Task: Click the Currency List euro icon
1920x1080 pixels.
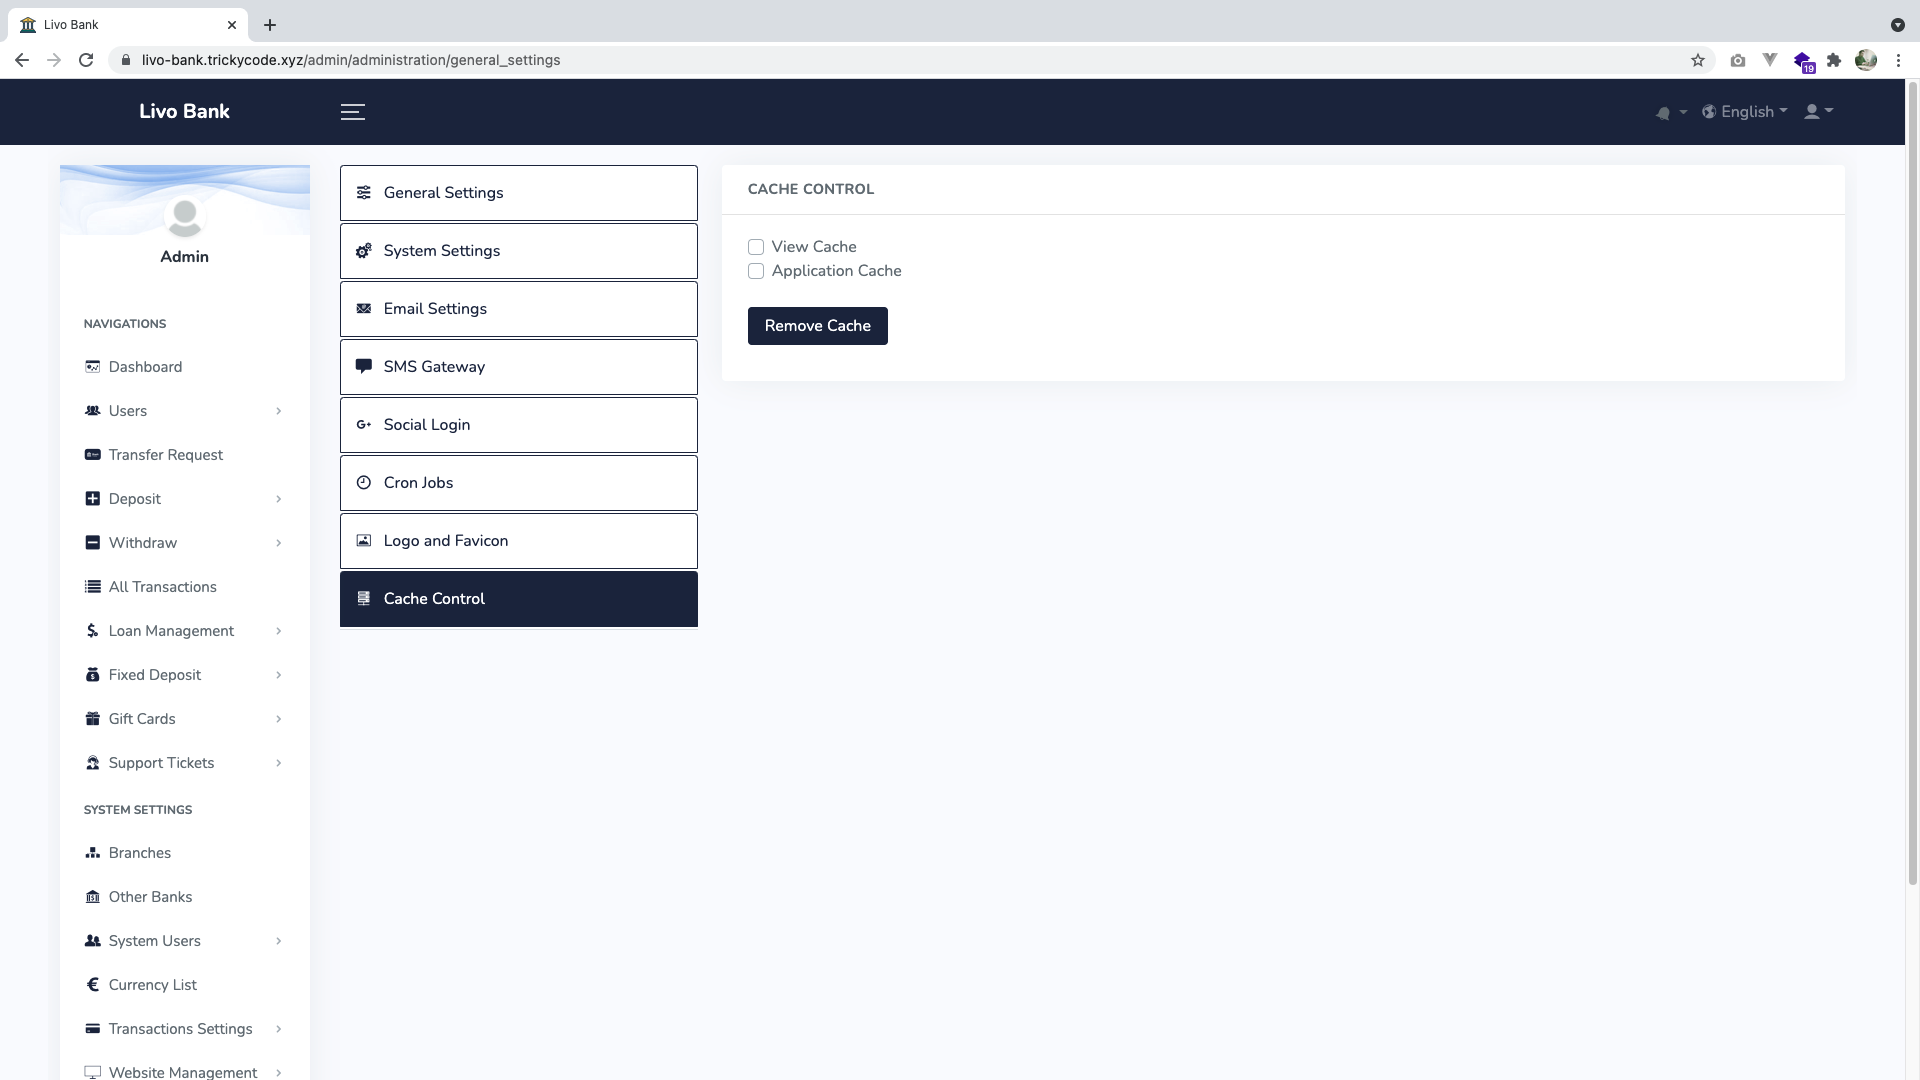Action: pyautogui.click(x=93, y=985)
